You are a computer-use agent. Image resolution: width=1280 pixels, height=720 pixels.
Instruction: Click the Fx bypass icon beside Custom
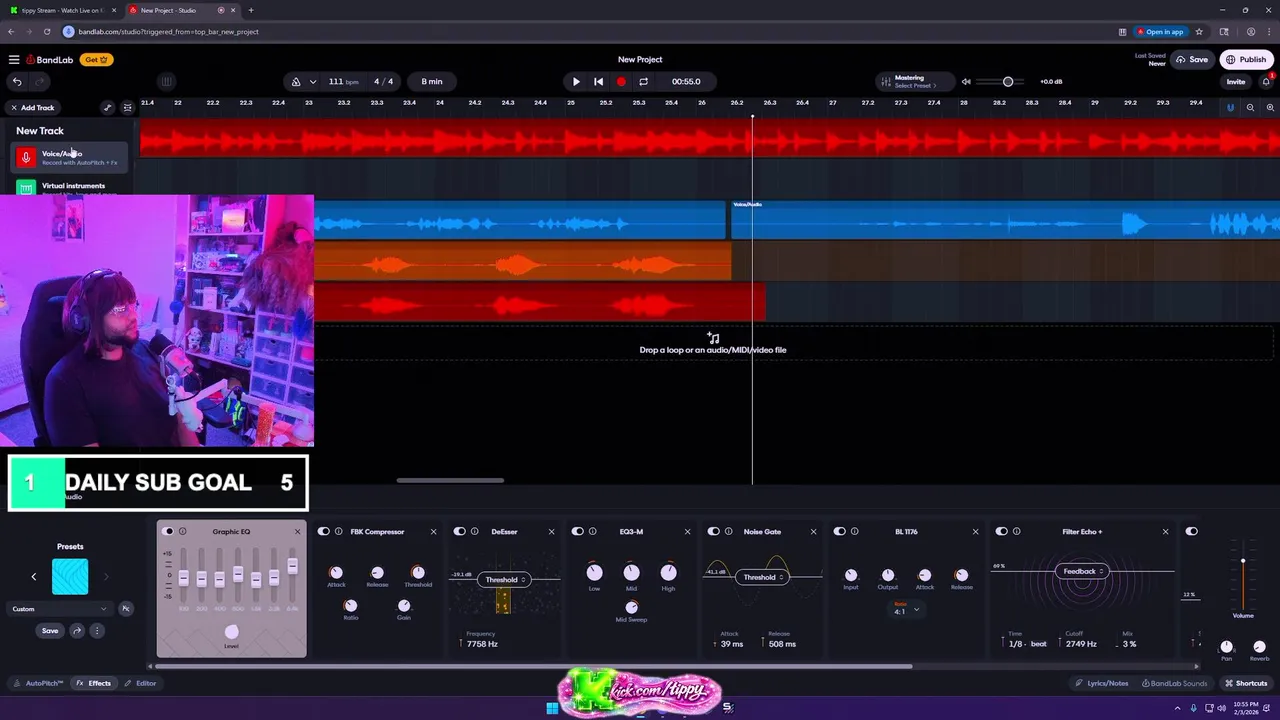pyautogui.click(x=126, y=609)
